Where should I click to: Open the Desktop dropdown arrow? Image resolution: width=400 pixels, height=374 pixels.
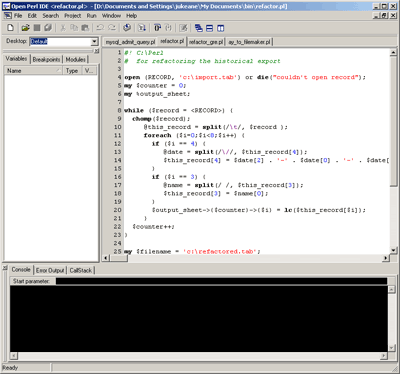(94, 42)
